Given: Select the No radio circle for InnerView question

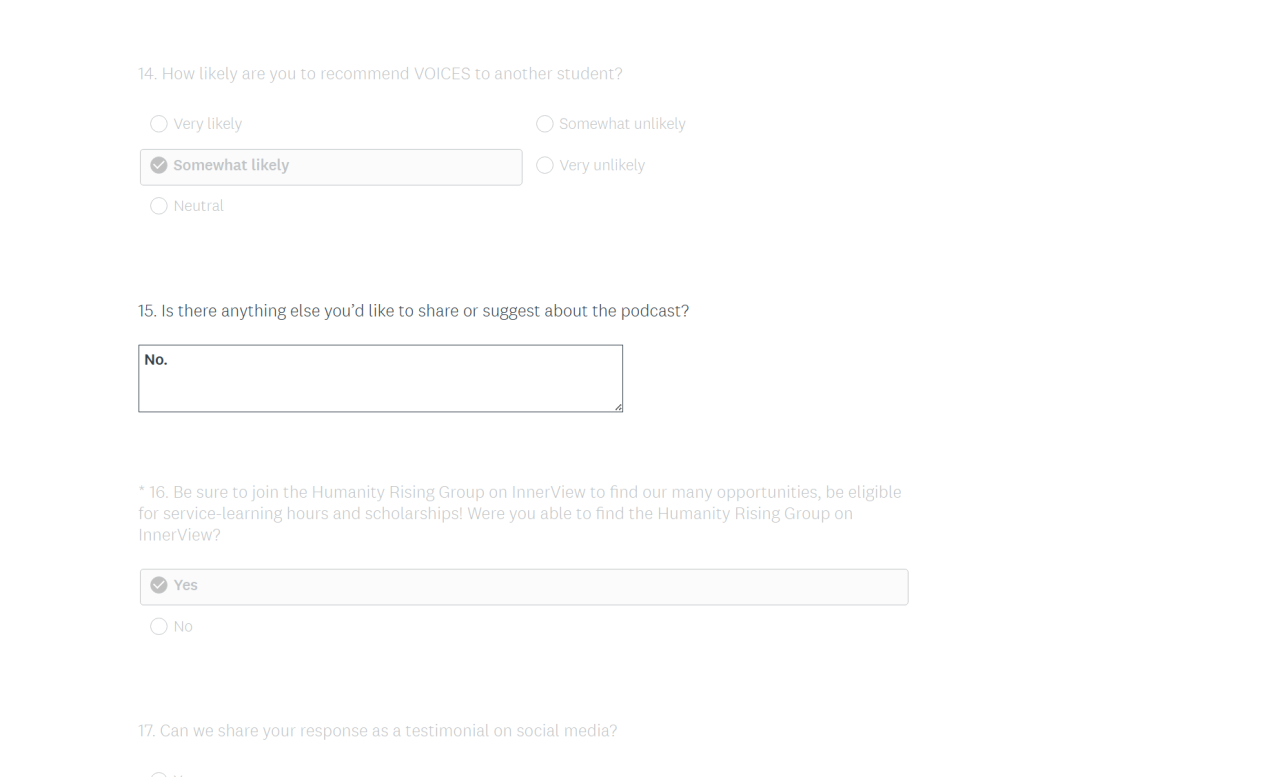Looking at the screenshot, I should [159, 627].
